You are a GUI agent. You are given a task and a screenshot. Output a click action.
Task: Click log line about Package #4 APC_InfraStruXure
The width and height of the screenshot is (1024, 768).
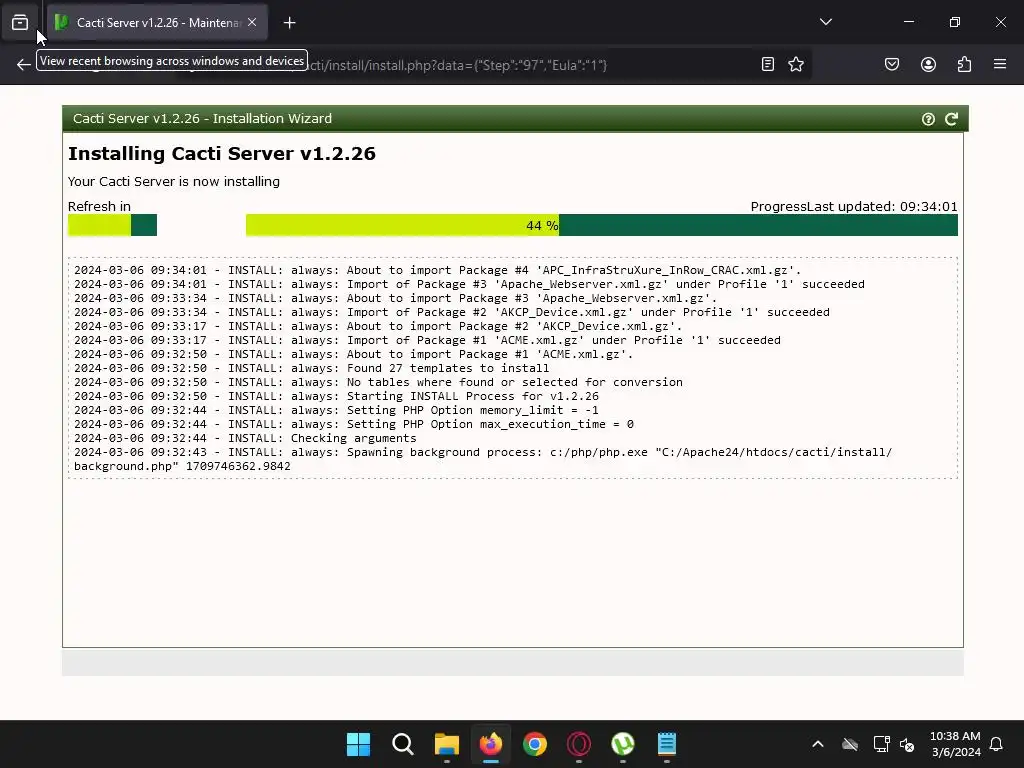438,270
